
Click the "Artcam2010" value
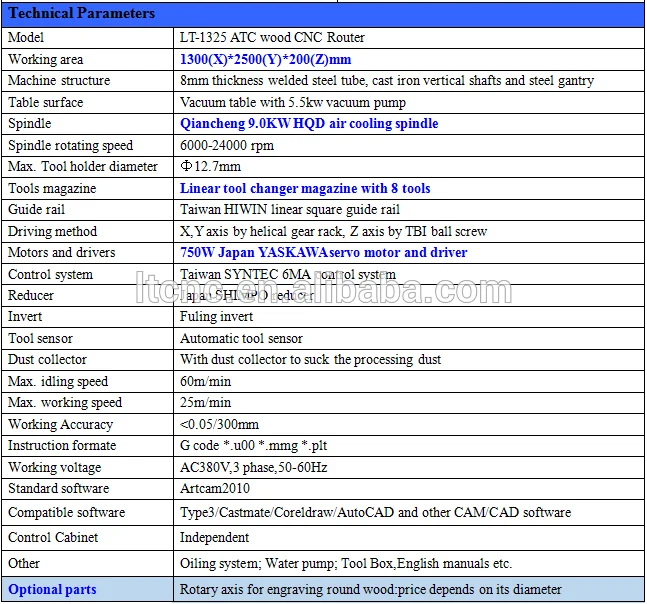(215, 488)
